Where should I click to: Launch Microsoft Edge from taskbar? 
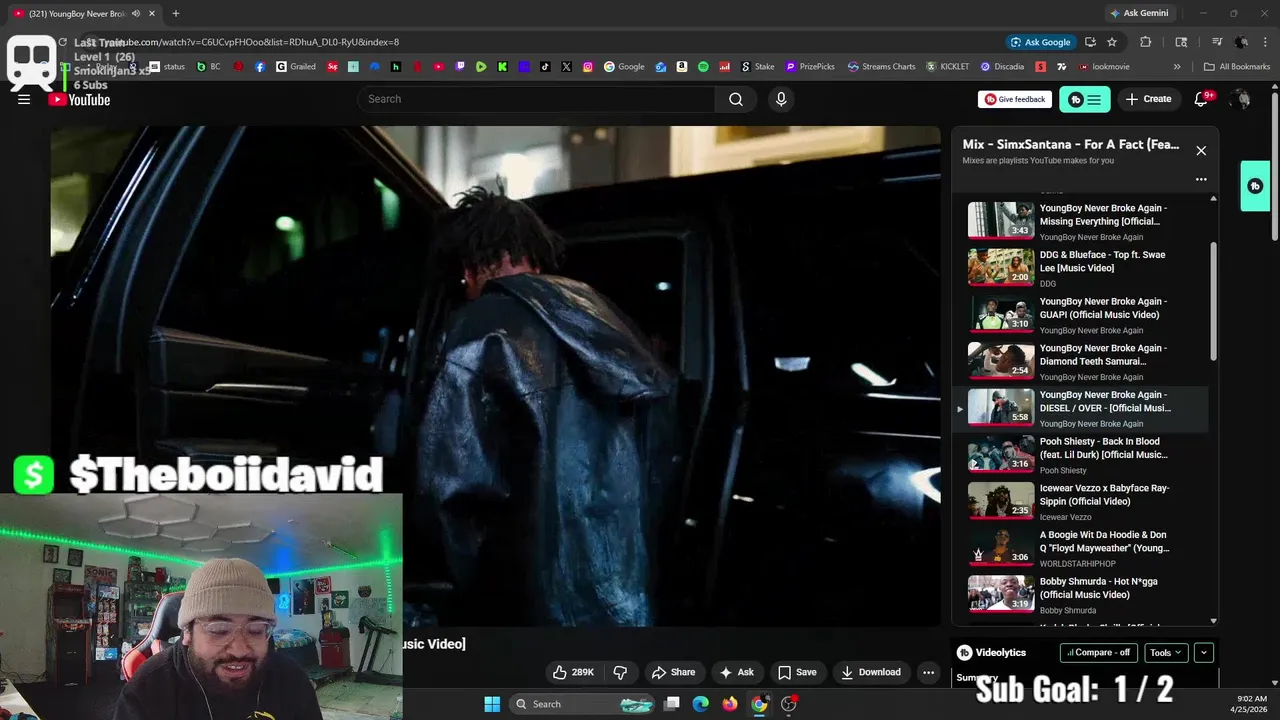701,704
